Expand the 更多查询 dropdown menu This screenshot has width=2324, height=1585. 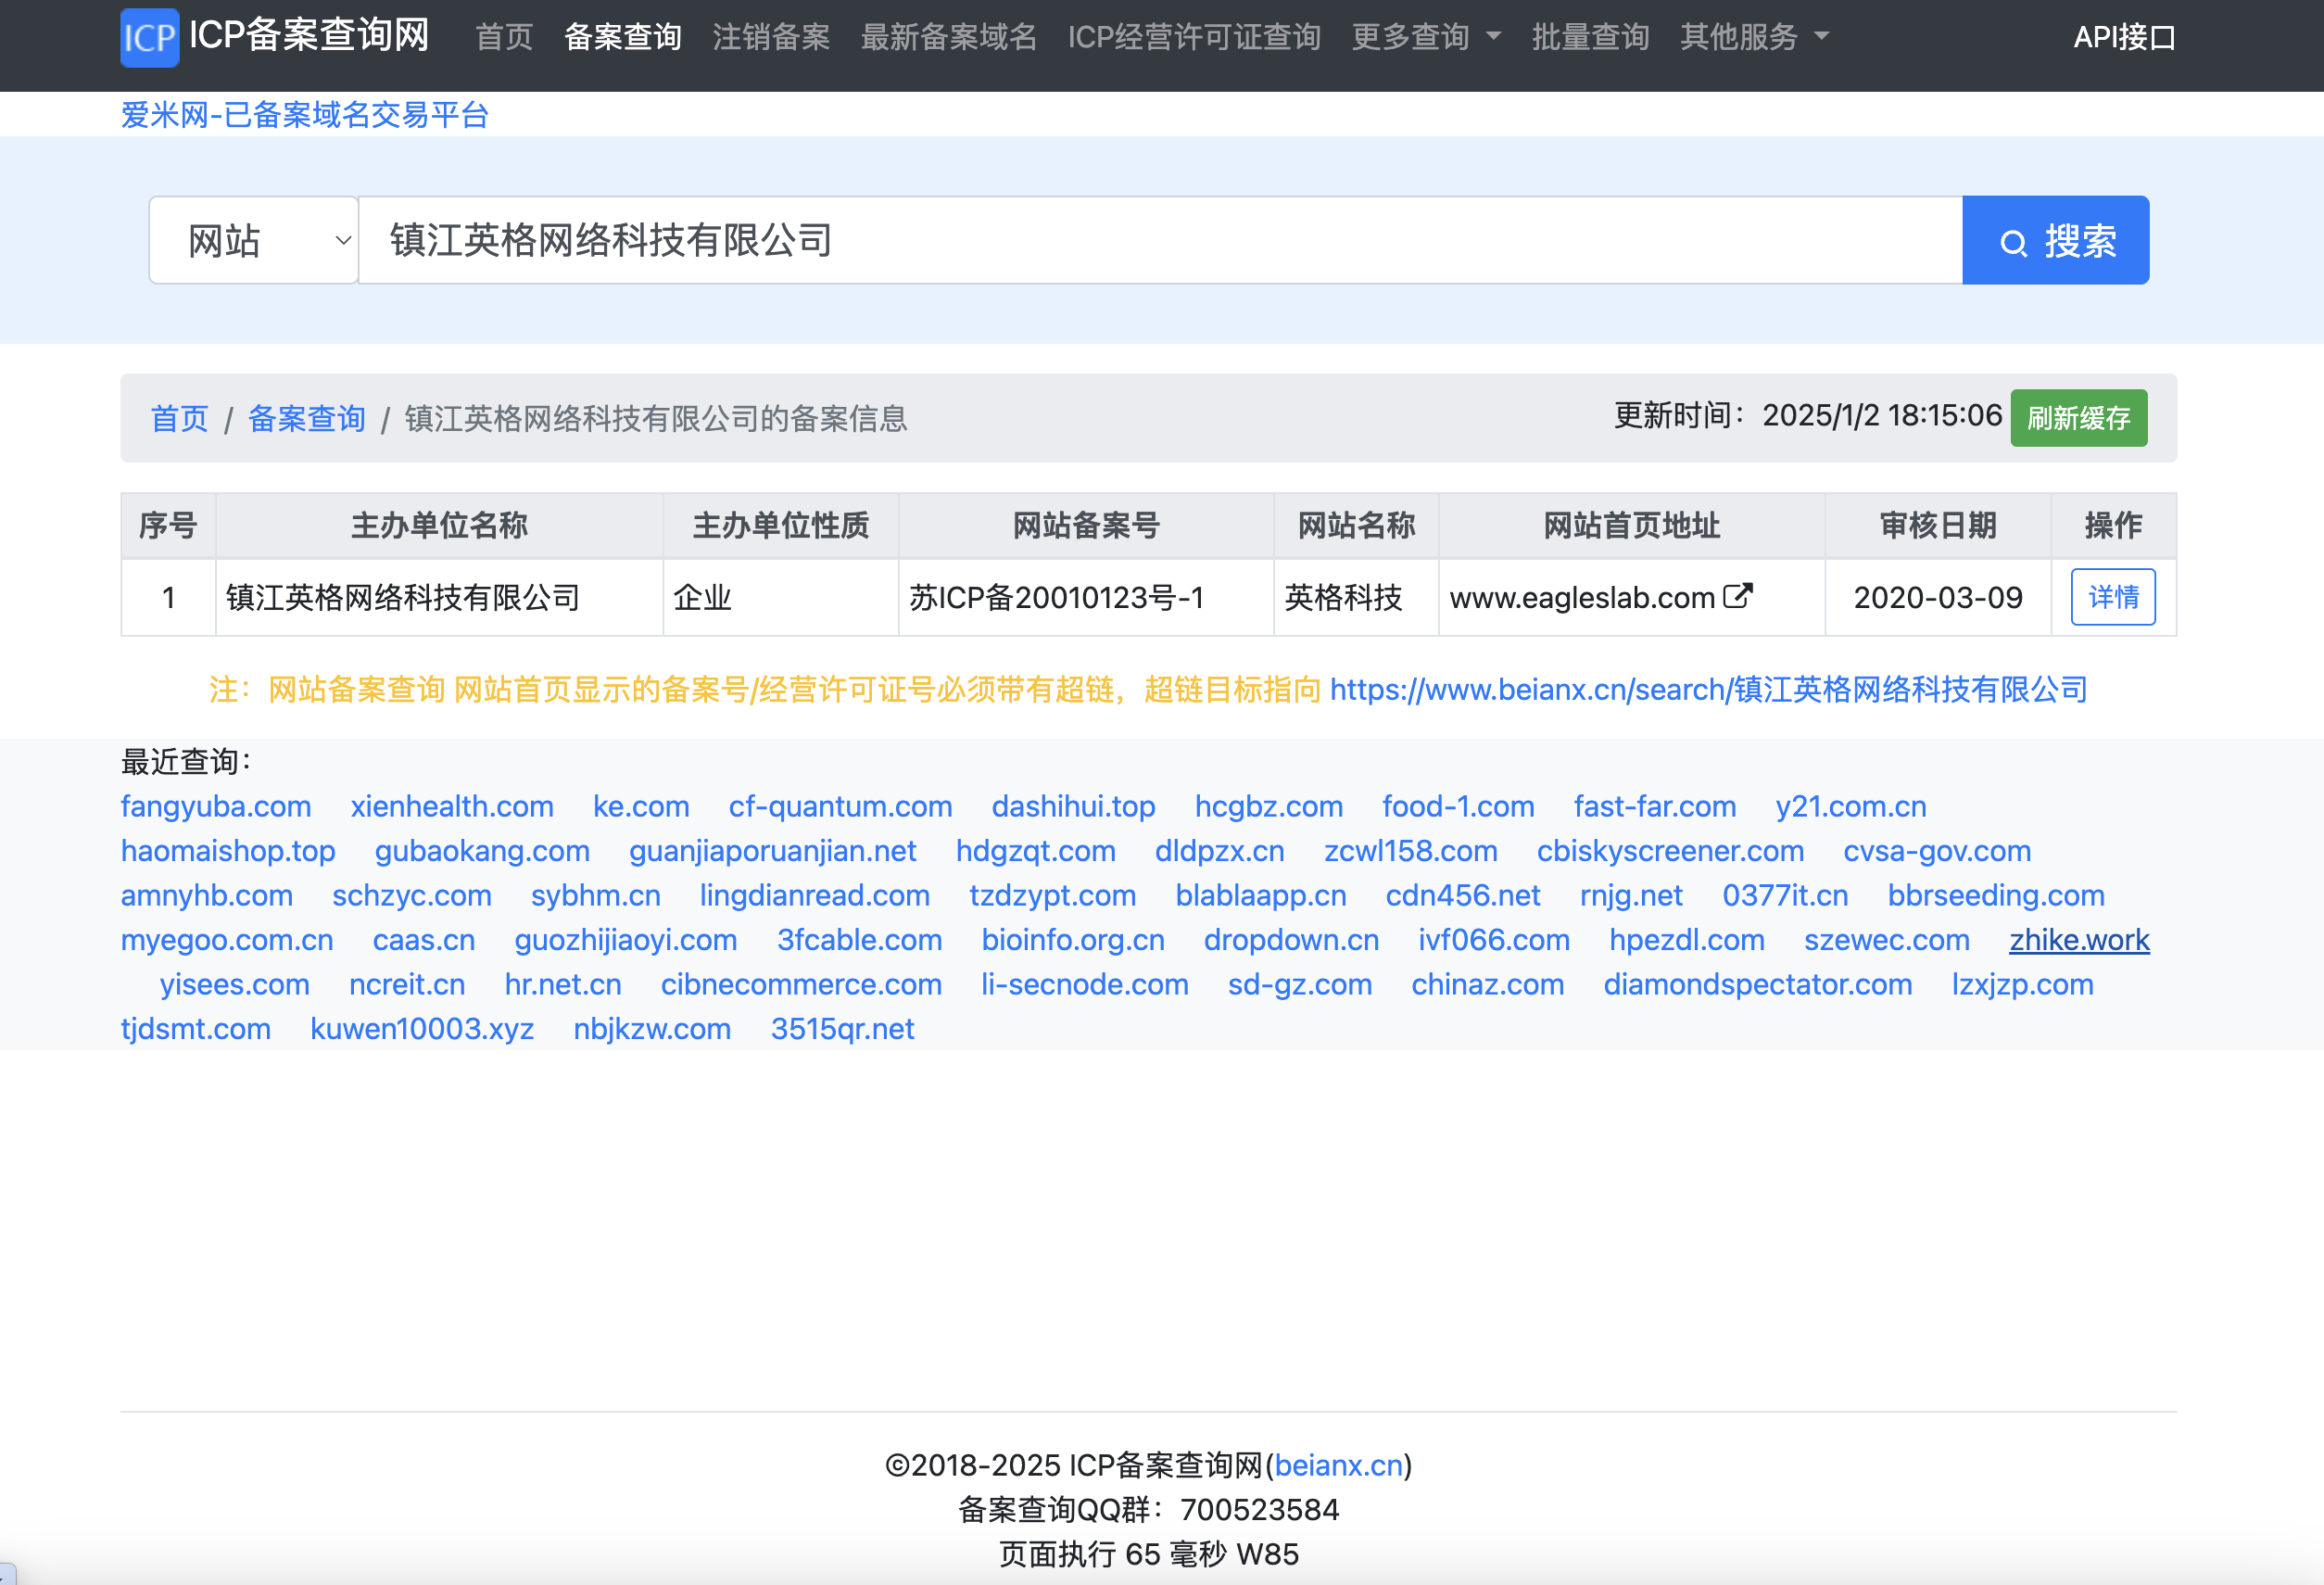click(x=1425, y=37)
